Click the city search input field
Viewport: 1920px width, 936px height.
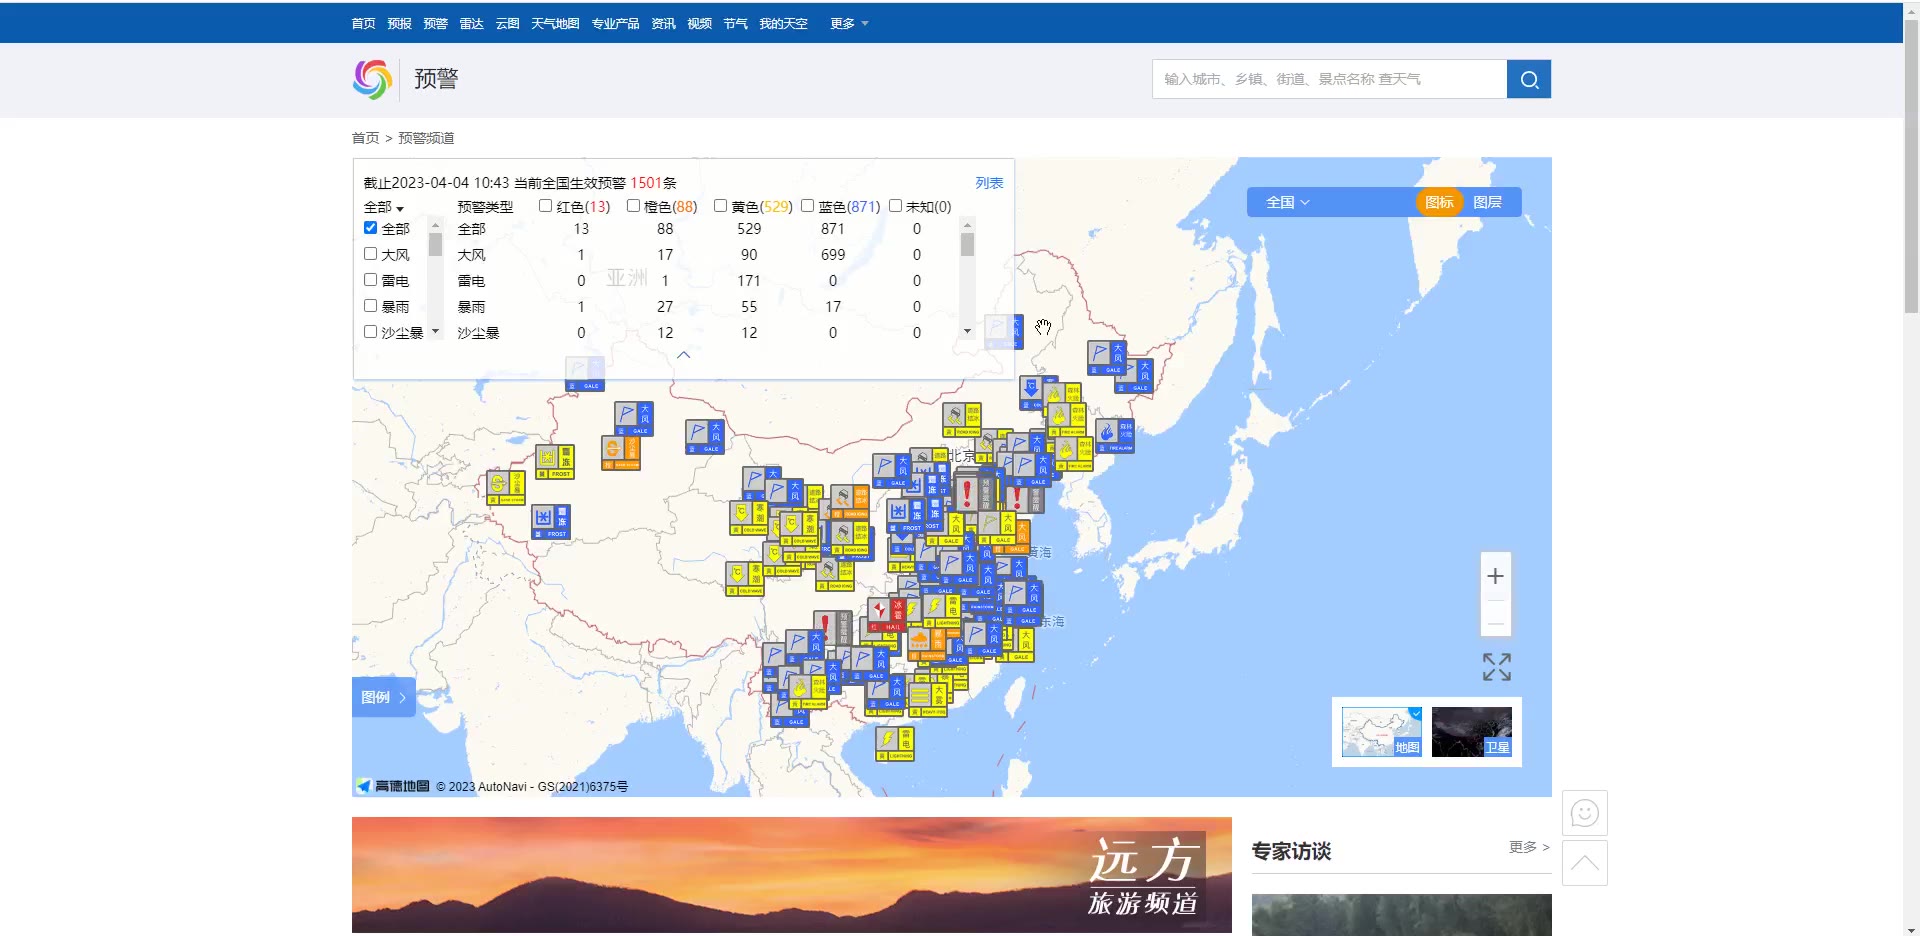[1329, 79]
